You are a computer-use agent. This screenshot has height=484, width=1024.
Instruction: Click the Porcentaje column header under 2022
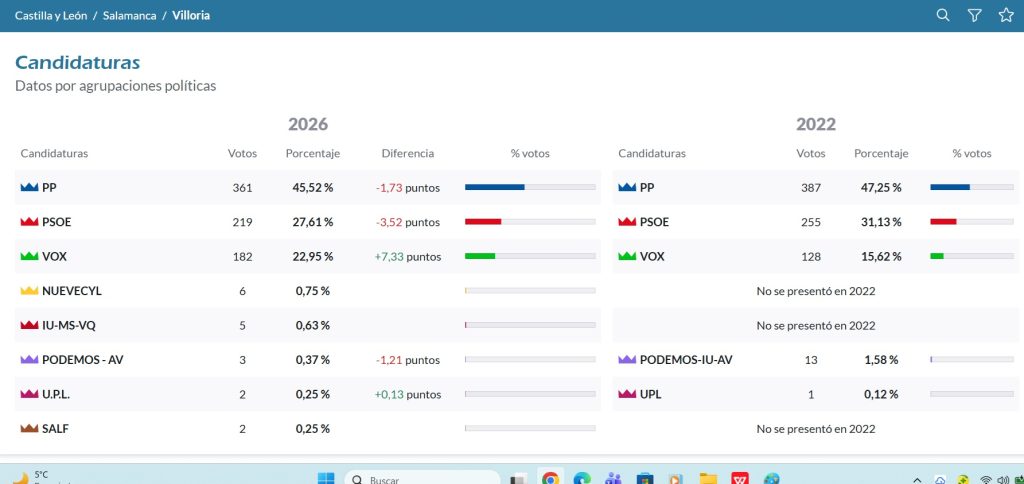pyautogui.click(x=881, y=153)
